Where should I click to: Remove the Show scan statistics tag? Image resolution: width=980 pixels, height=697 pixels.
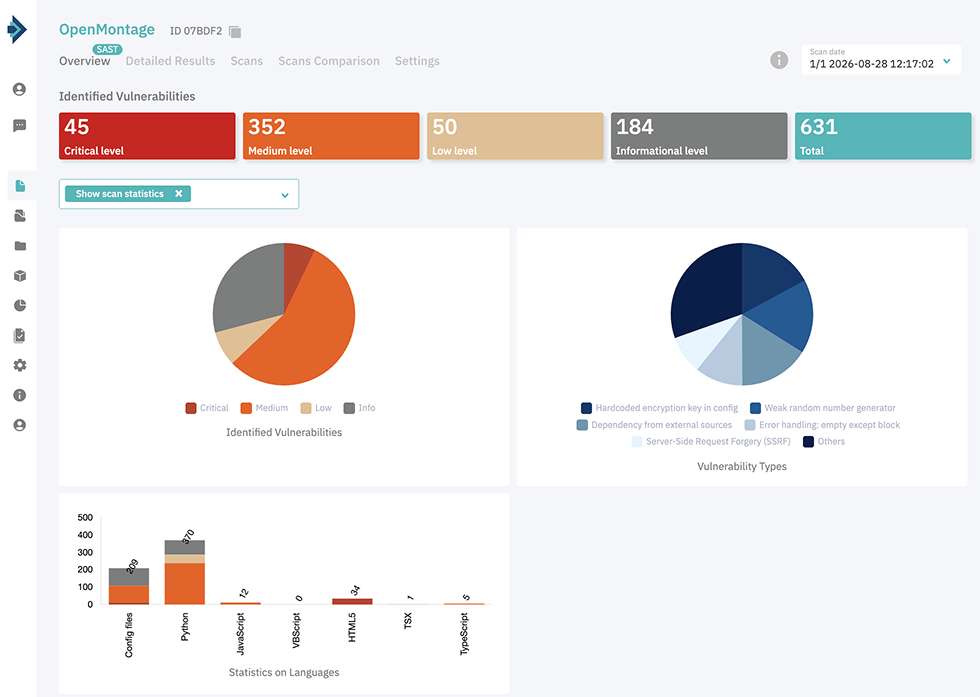pyautogui.click(x=179, y=194)
